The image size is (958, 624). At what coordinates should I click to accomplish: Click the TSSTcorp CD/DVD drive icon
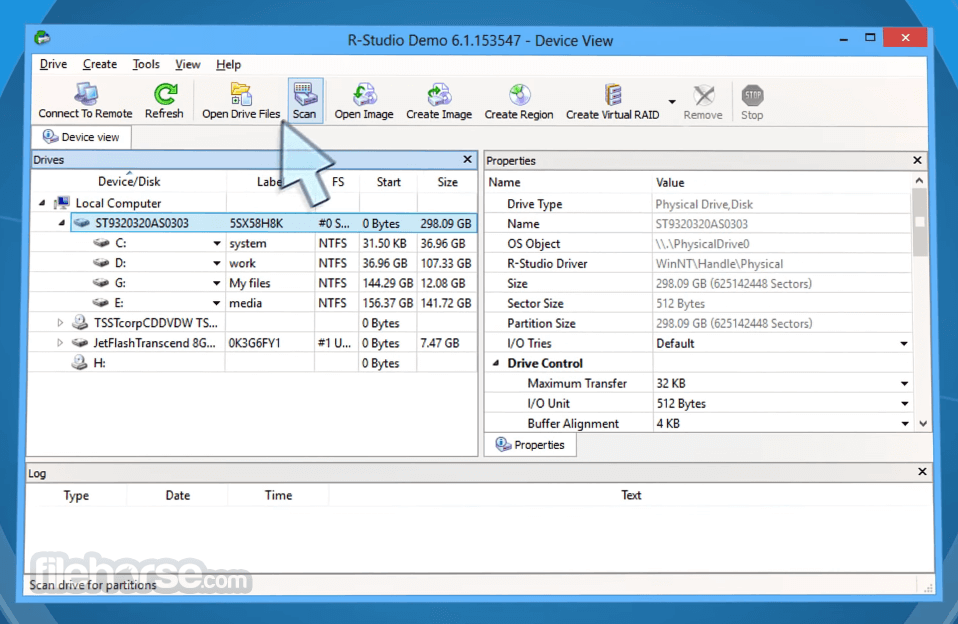click(79, 322)
